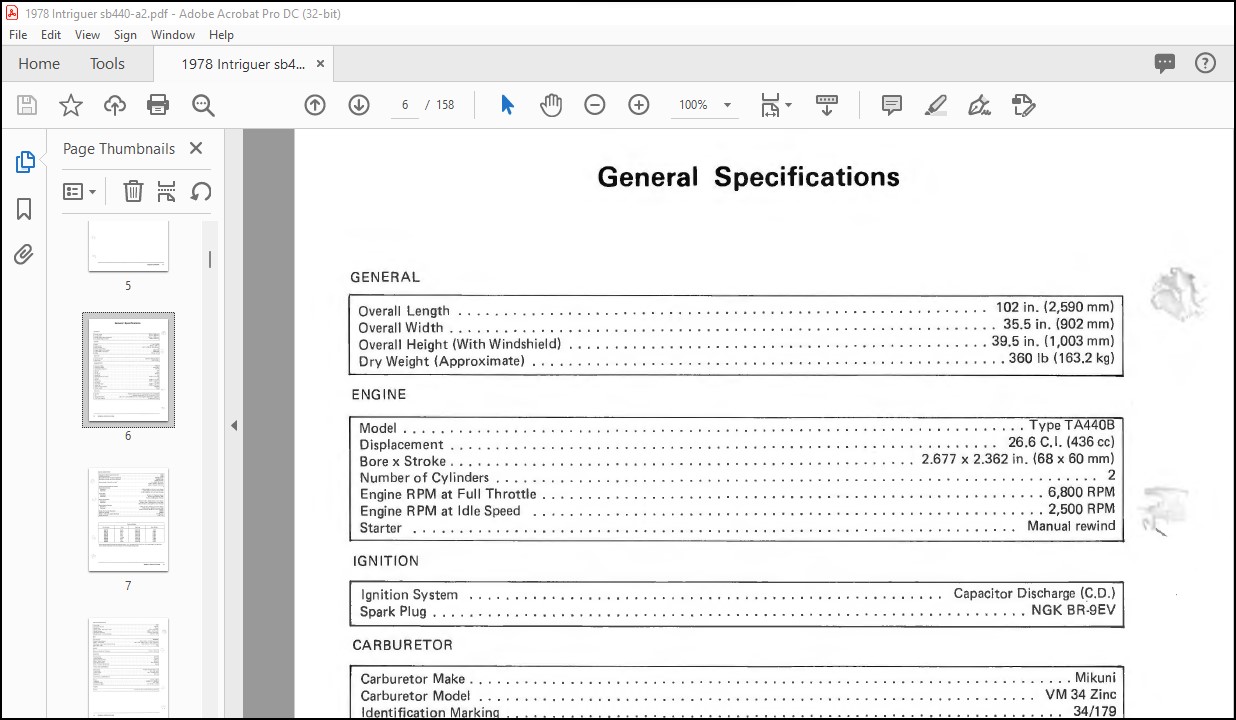The image size is (1236, 720).
Task: Click the Stamp tool icon
Action: [x=1023, y=105]
